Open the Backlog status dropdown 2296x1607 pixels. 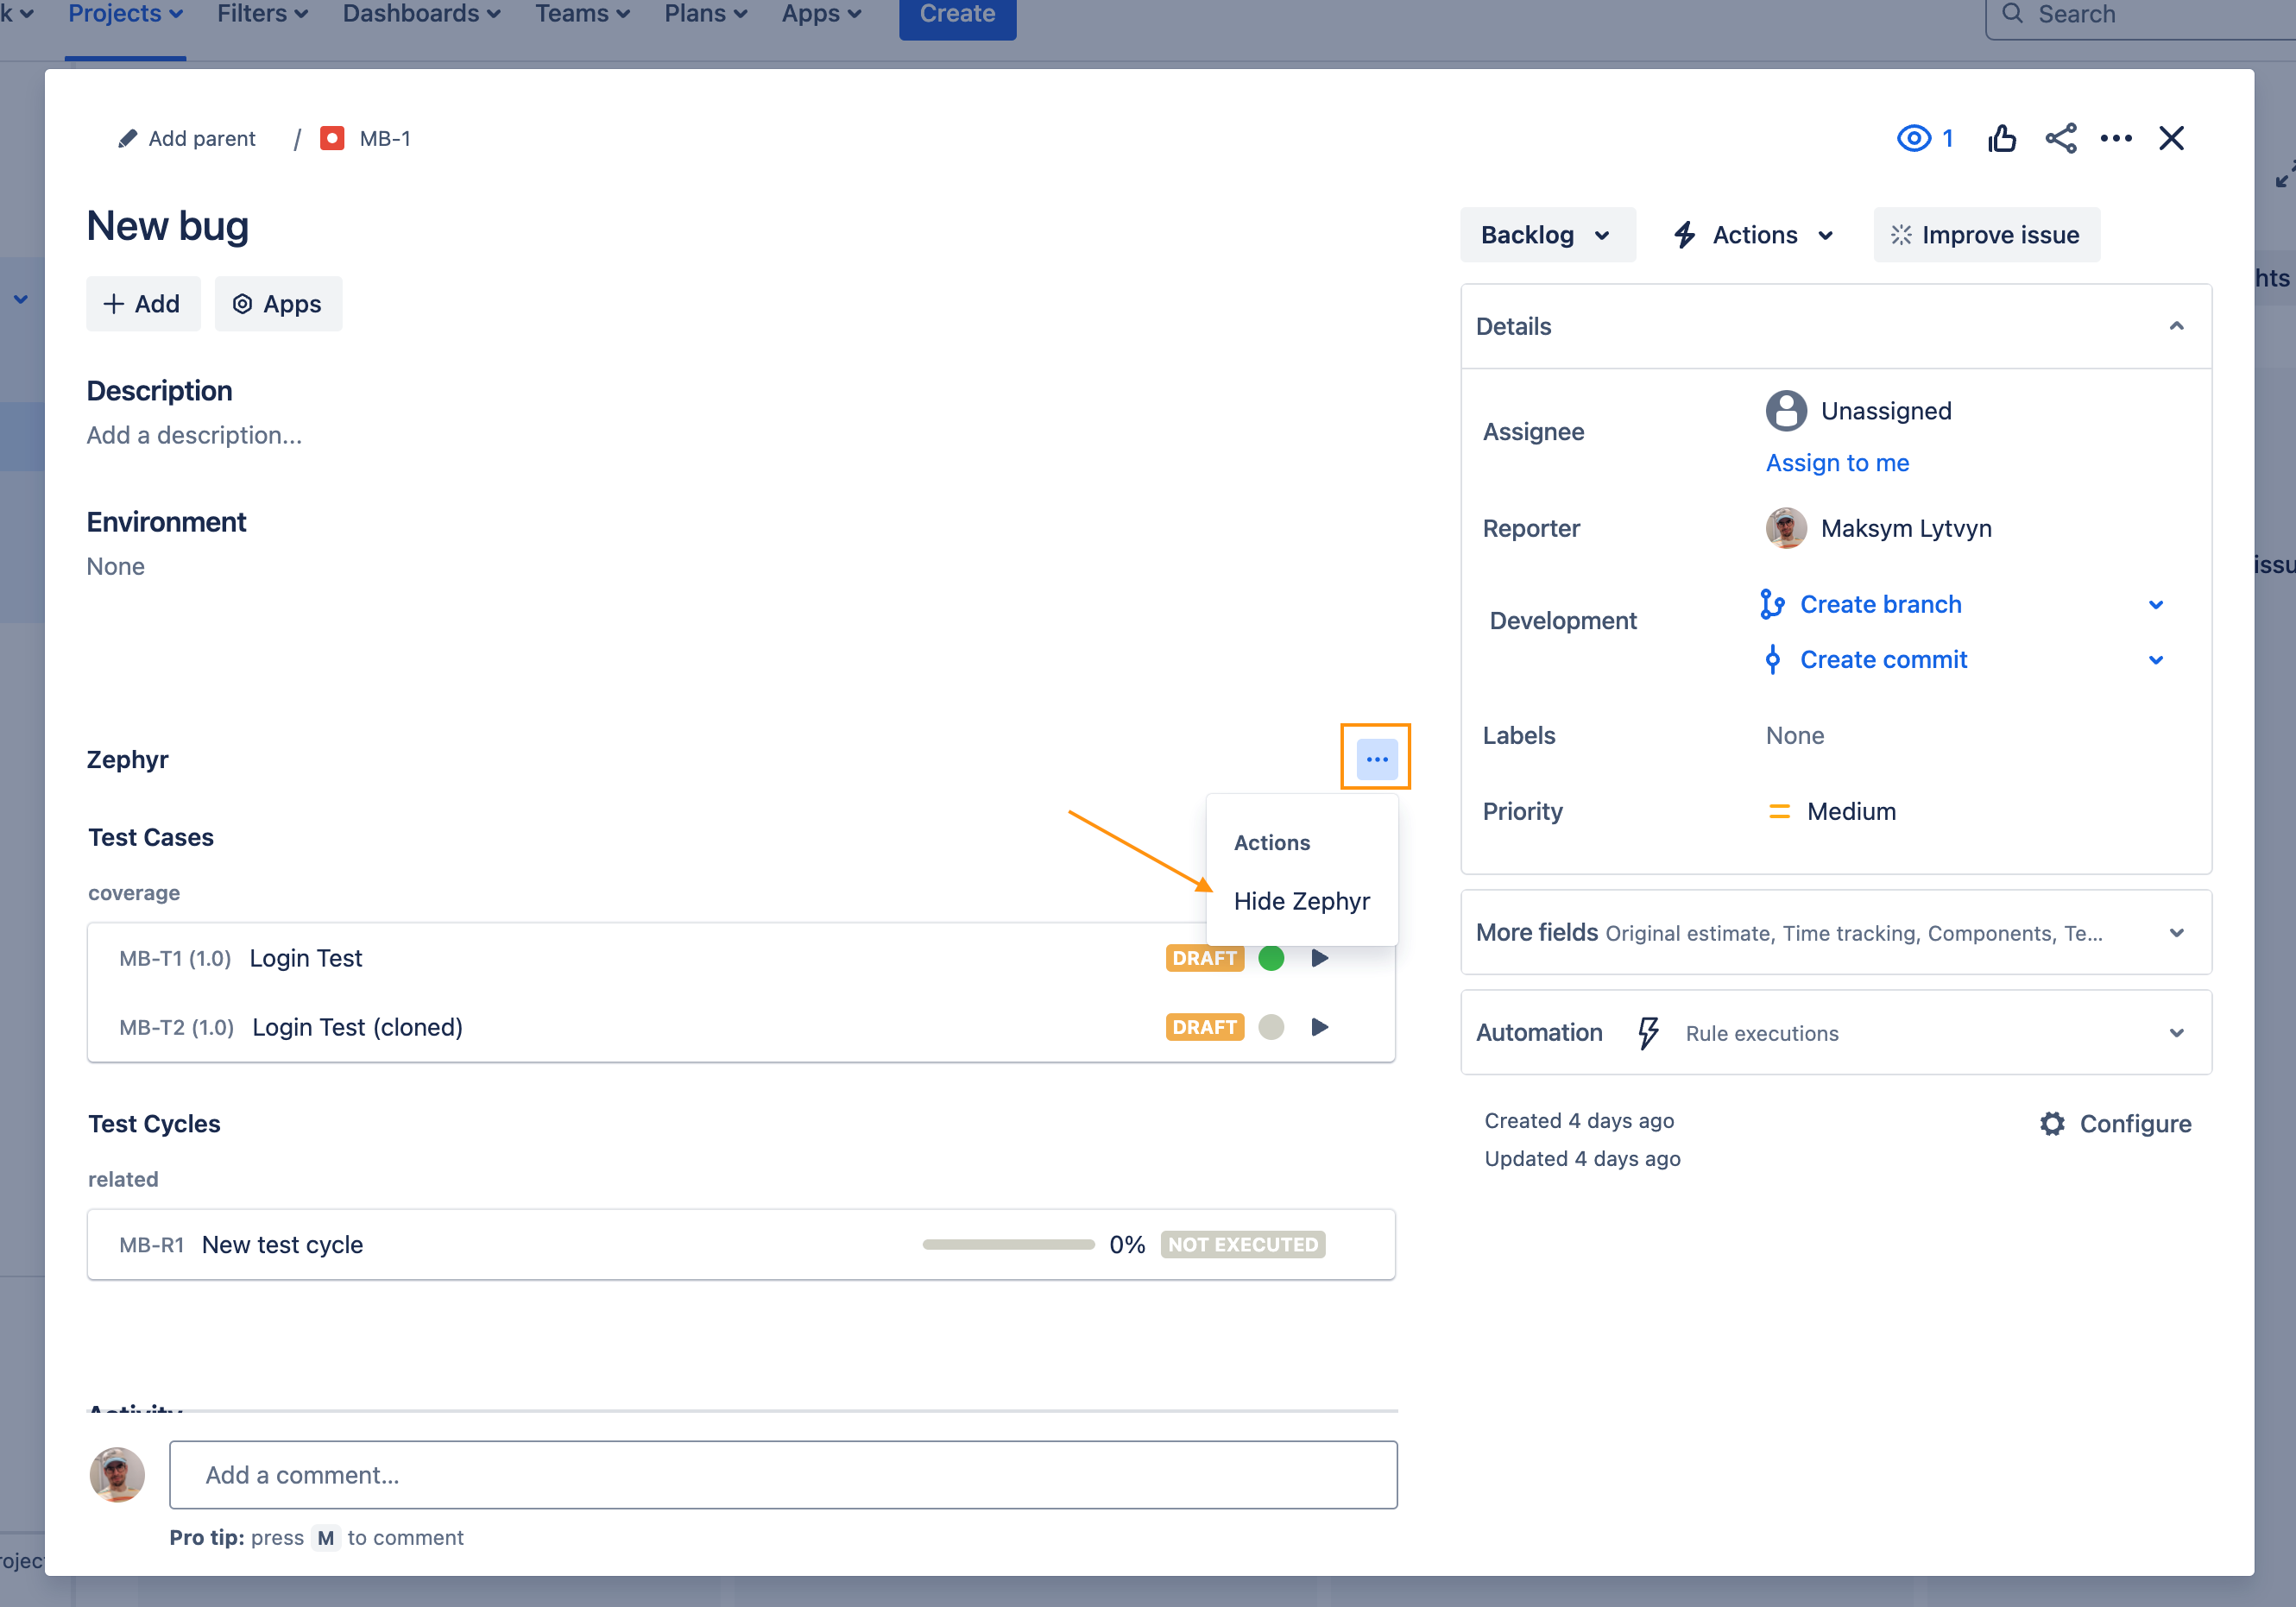point(1546,235)
